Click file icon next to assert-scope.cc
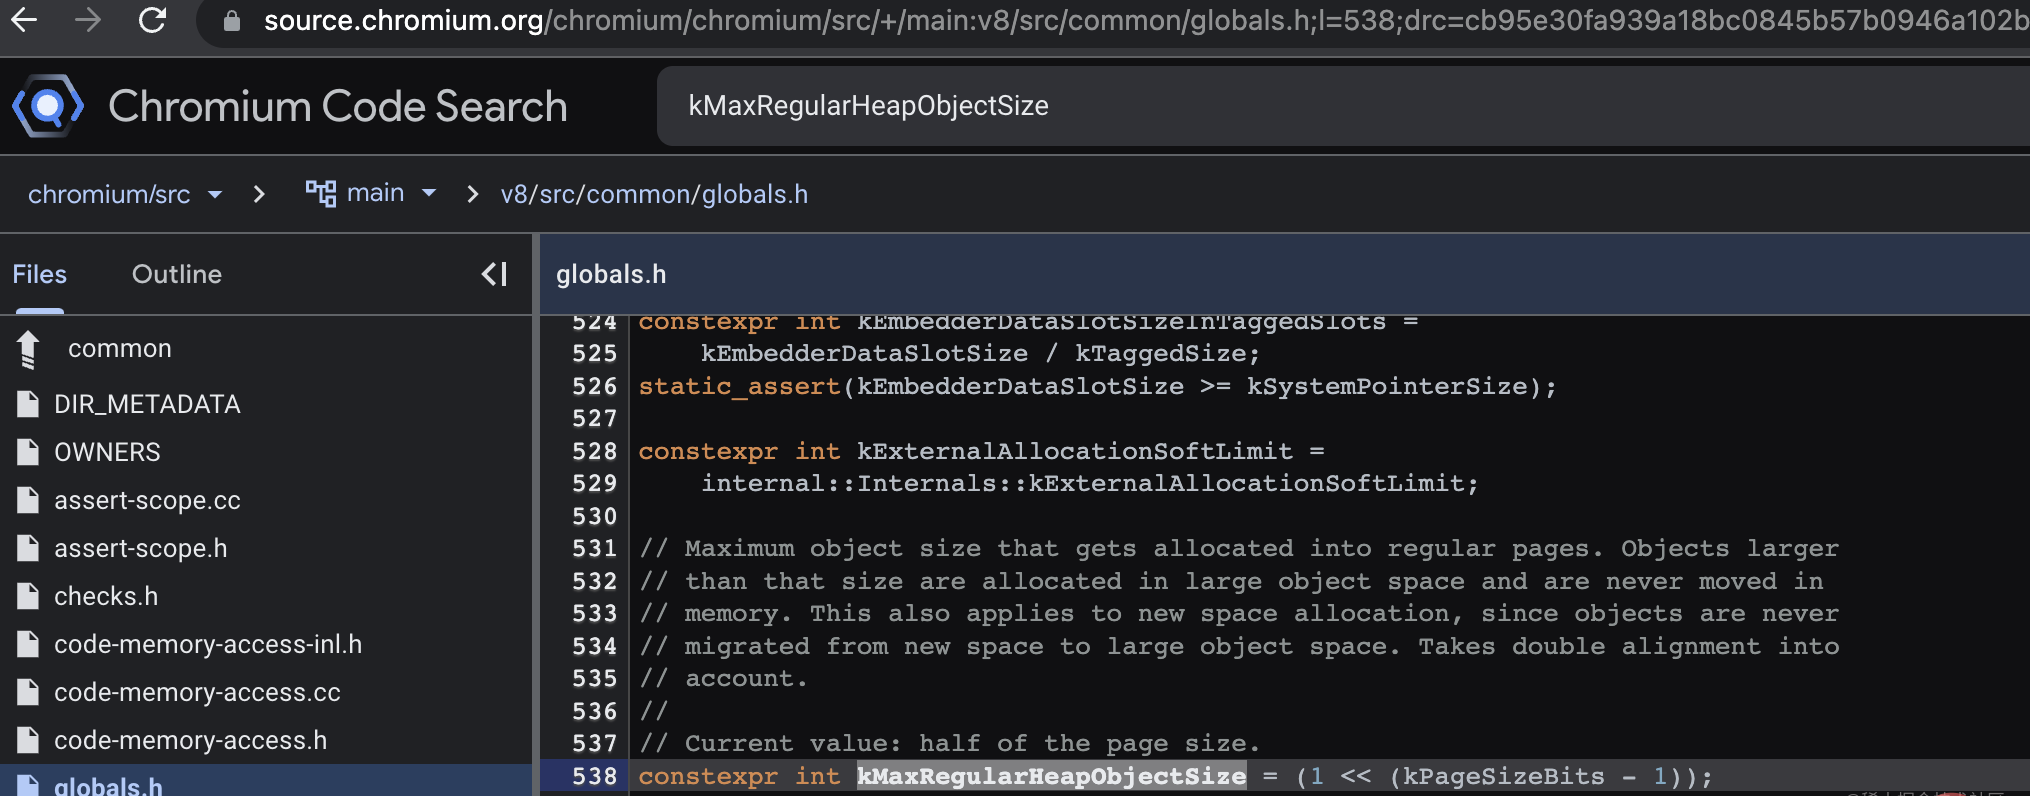 [x=28, y=500]
